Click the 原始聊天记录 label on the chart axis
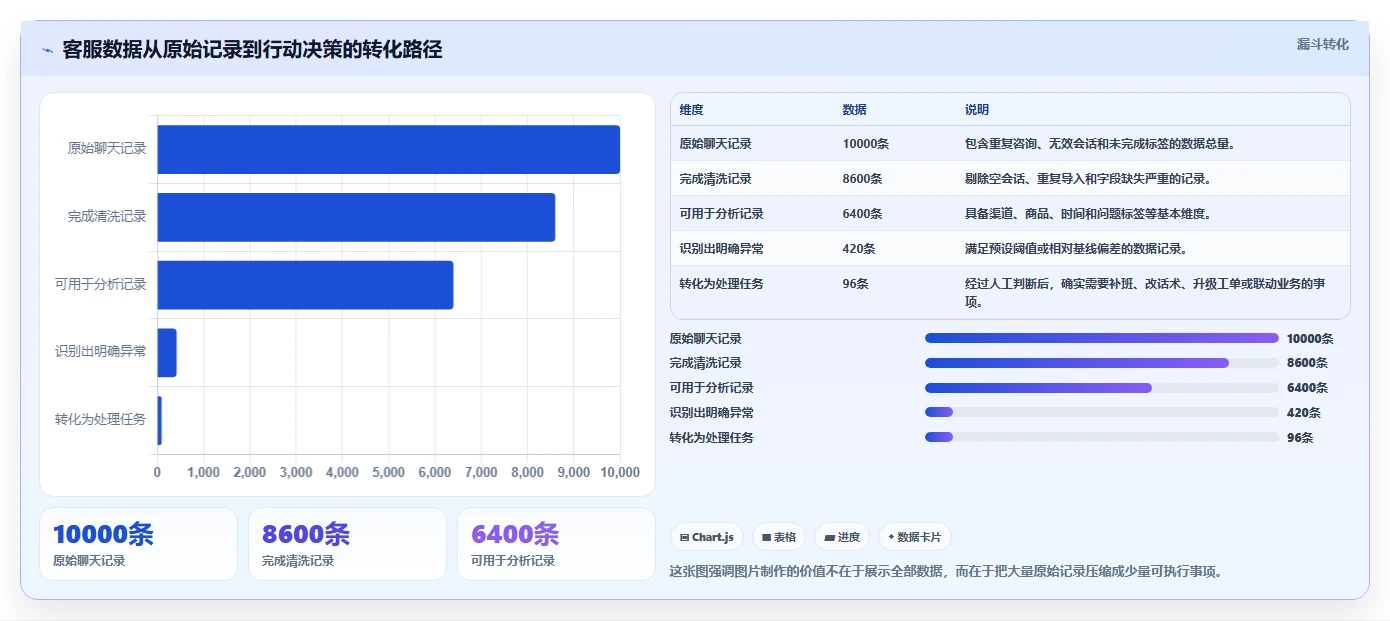 (x=107, y=149)
